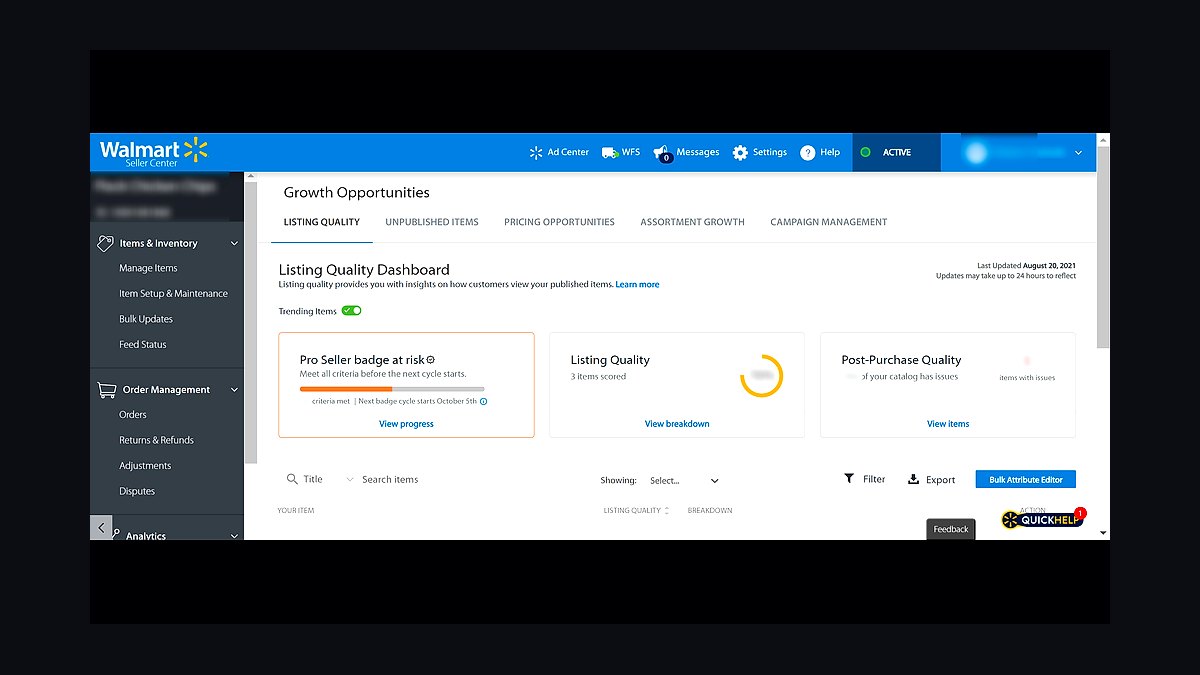Screen dimensions: 1200x675
Task: Open Ad Center via its spark icon
Action: (536, 153)
